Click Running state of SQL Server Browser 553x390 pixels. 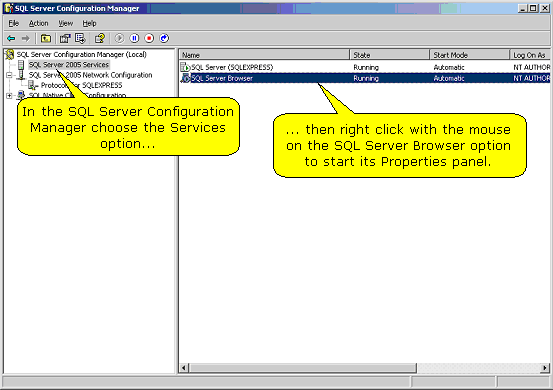(x=366, y=78)
